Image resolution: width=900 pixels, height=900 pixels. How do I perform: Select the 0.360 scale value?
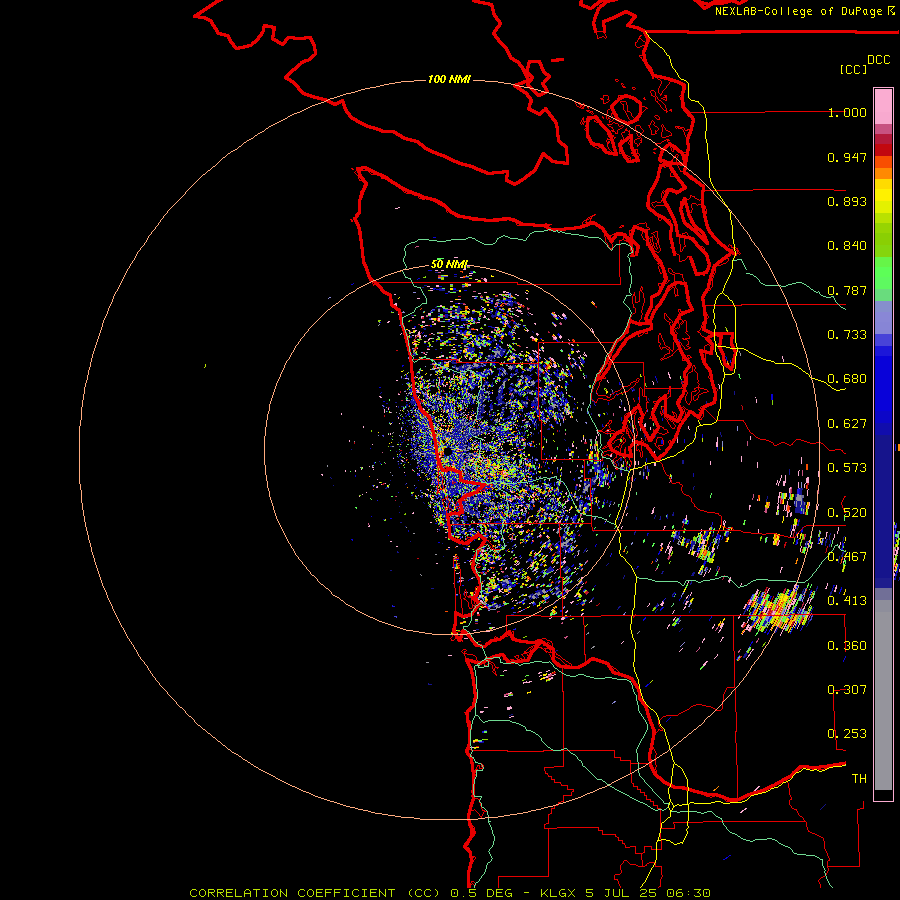[847, 646]
